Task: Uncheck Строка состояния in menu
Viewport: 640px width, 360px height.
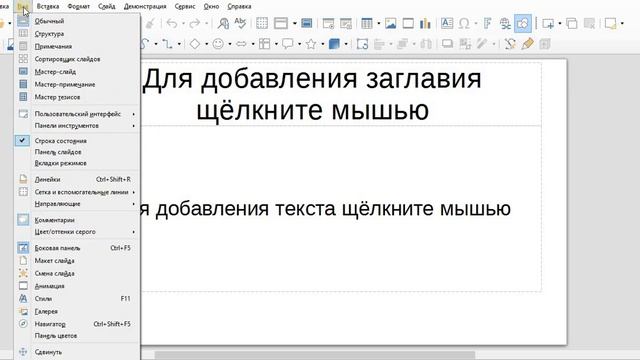Action: [77, 141]
